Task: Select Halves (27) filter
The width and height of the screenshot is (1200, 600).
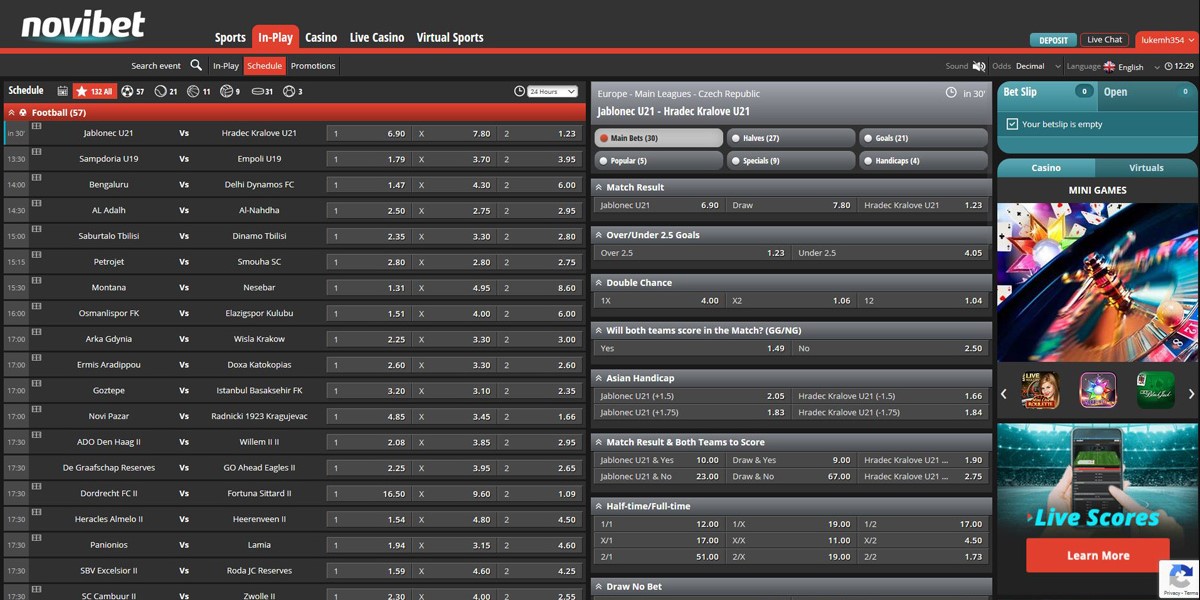Action: coord(791,138)
